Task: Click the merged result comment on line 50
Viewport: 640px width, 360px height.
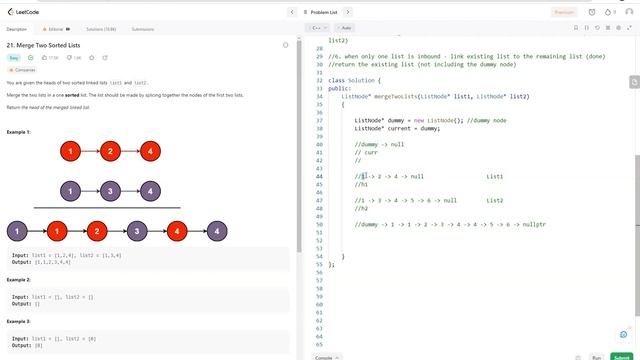Action: click(x=450, y=224)
